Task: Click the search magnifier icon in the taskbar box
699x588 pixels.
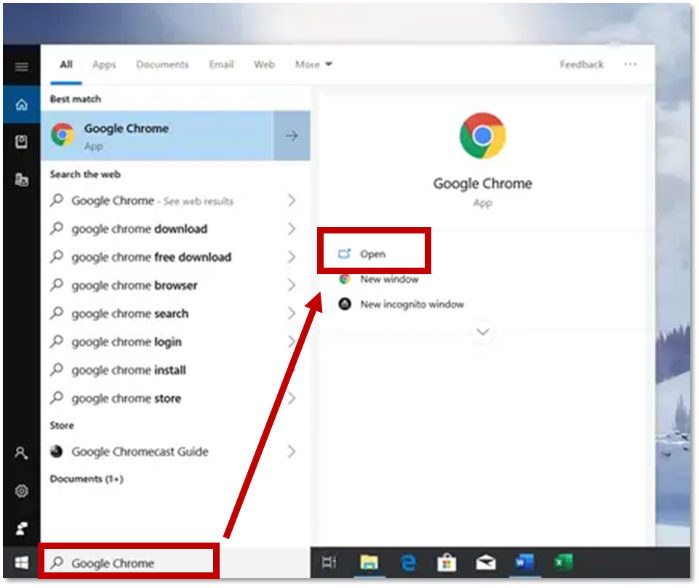Action: coord(57,563)
